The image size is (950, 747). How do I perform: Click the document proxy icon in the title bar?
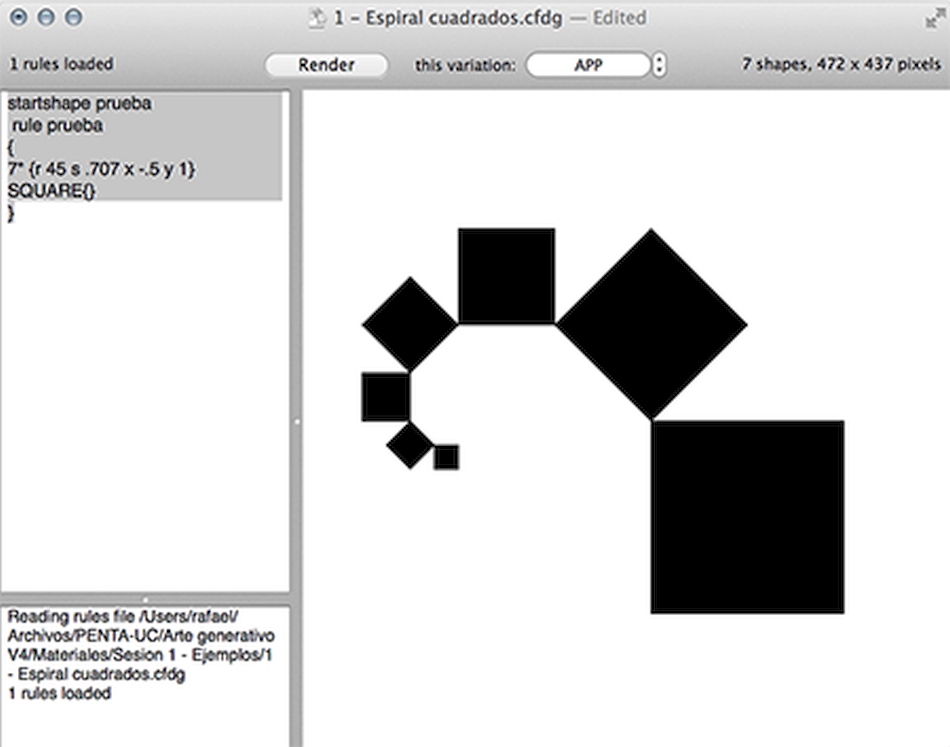click(317, 18)
